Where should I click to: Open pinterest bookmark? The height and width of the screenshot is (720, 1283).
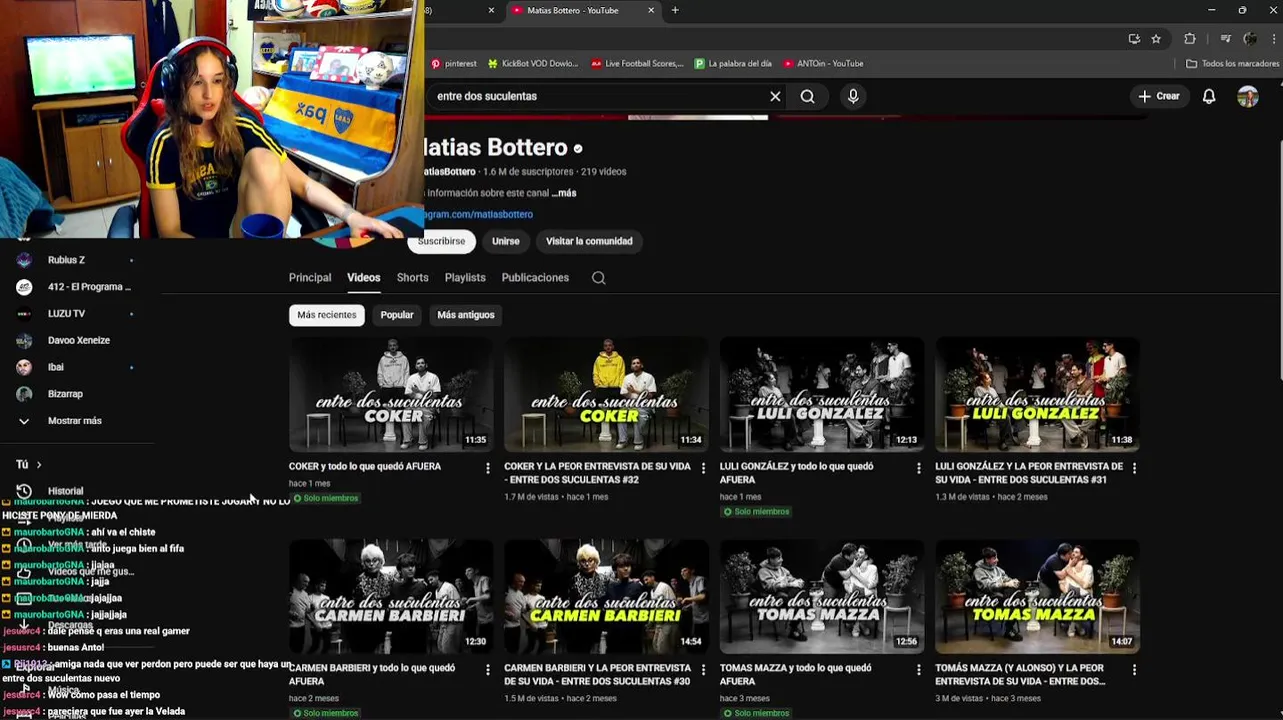pos(454,63)
